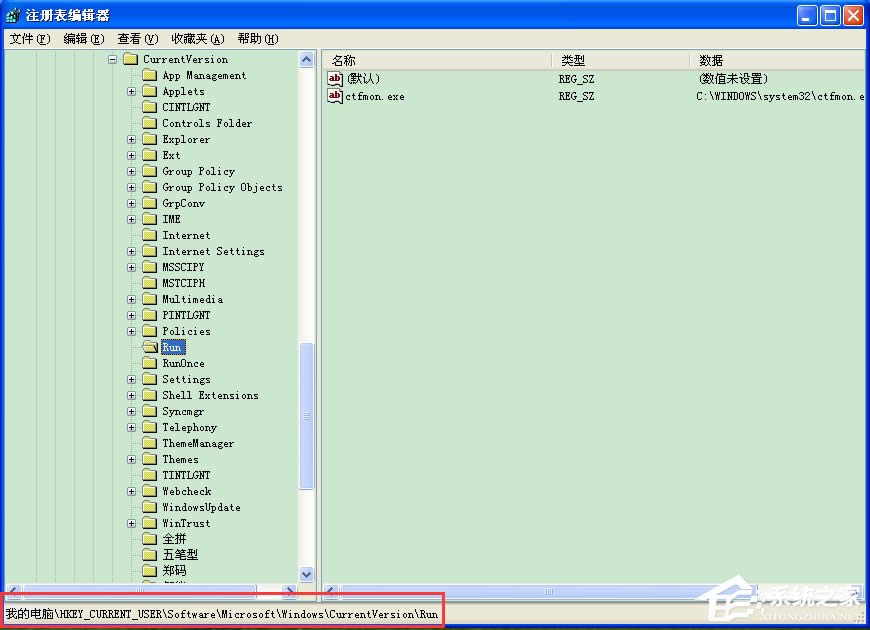This screenshot has width=870, height=630.
Task: Select the ctfmon.exe value entry
Action: (x=375, y=96)
